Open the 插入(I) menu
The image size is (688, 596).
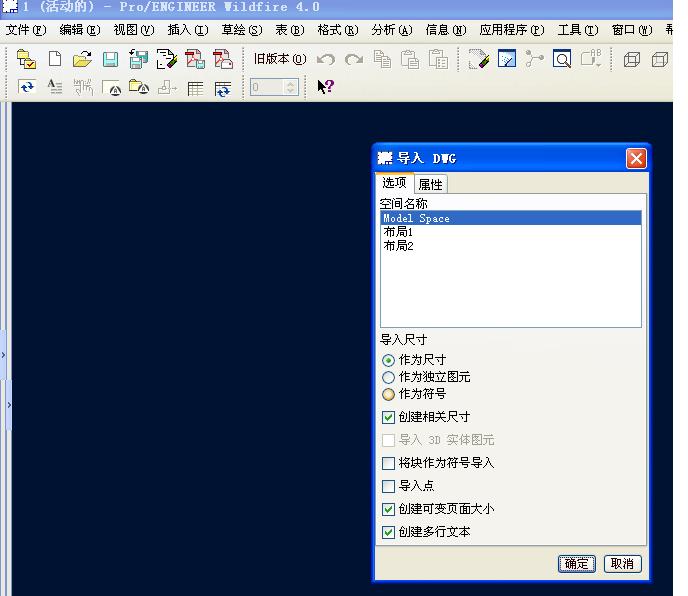point(188,30)
